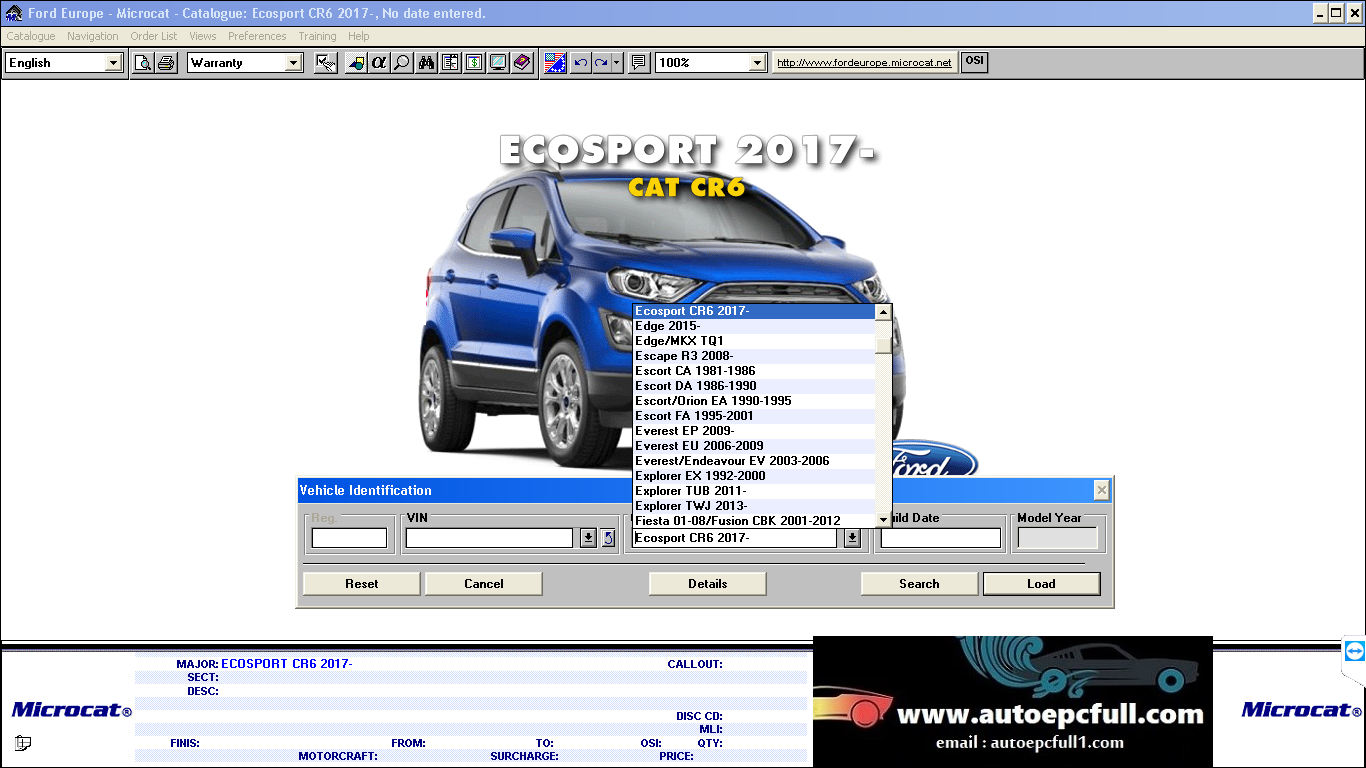The width and height of the screenshot is (1366, 768).
Task: Click the VIN refresh arrow icon
Action: 608,538
